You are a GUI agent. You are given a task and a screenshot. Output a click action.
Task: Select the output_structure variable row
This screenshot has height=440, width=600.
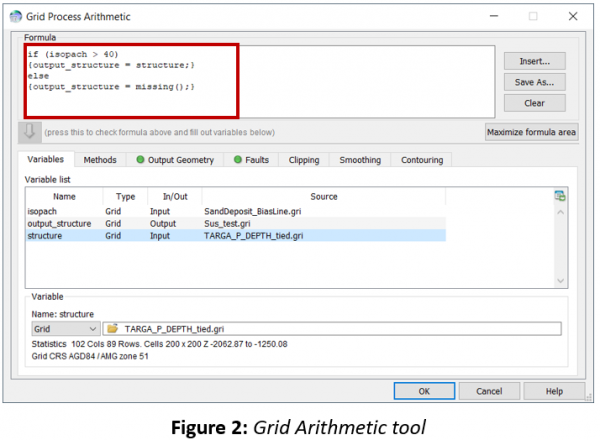pyautogui.click(x=236, y=223)
